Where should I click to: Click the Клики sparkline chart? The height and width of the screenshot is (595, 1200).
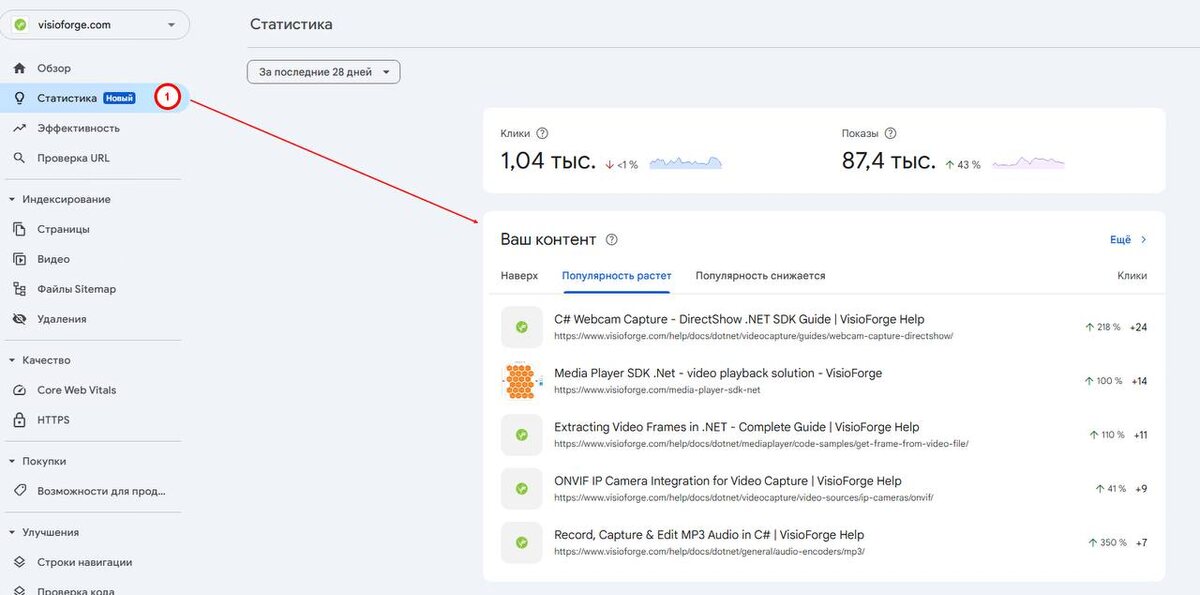685,163
